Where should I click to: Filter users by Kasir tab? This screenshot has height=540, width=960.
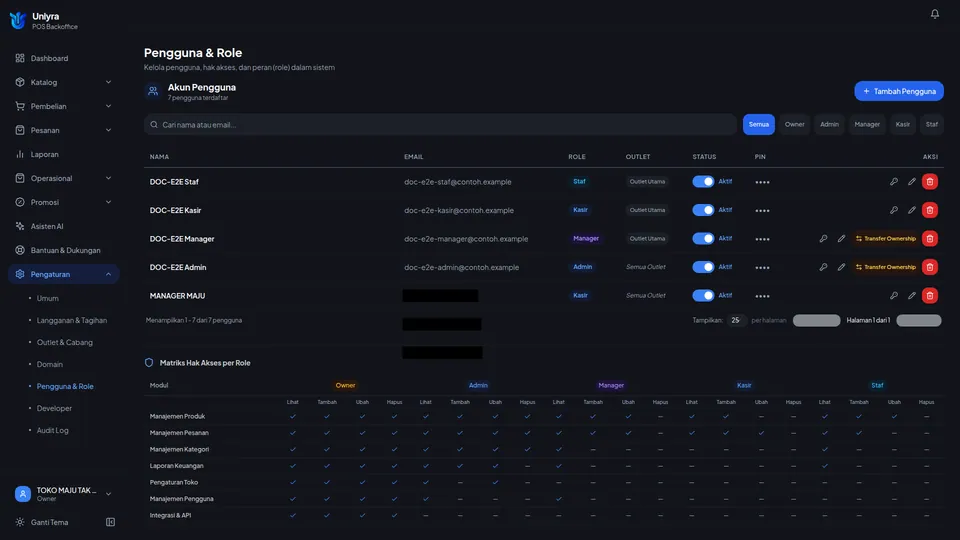902,124
